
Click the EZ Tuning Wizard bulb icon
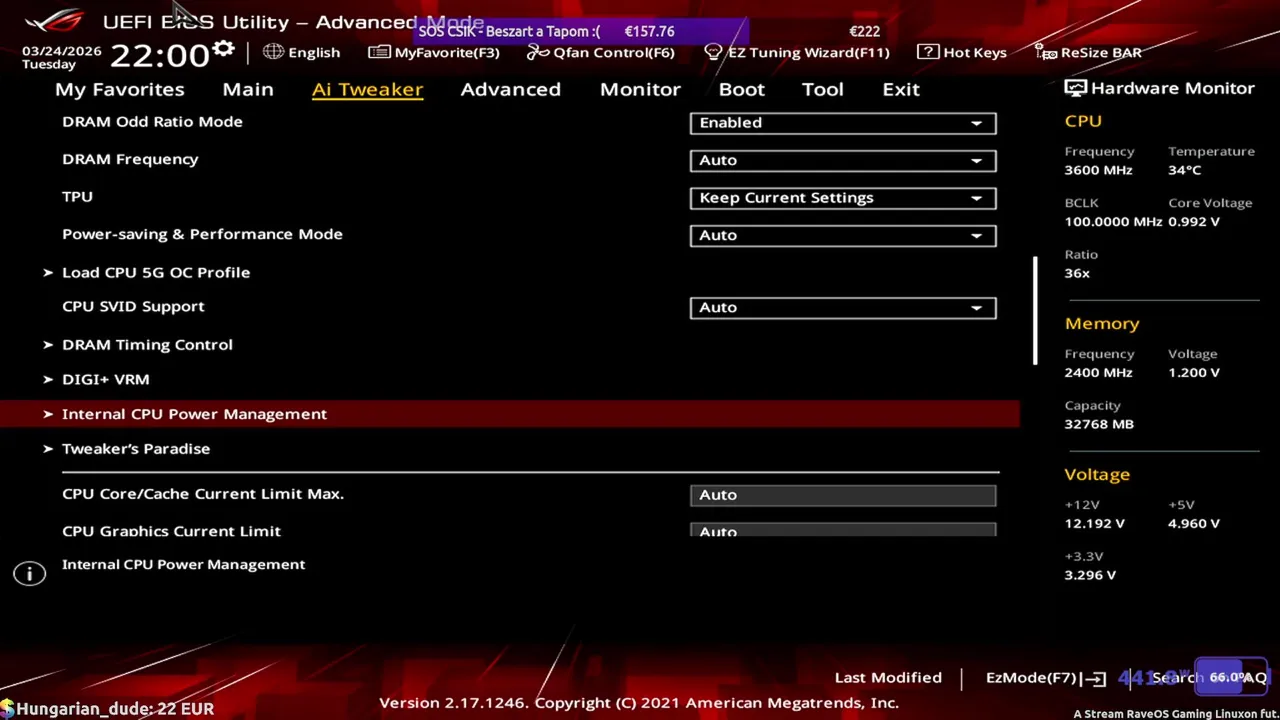tap(713, 52)
